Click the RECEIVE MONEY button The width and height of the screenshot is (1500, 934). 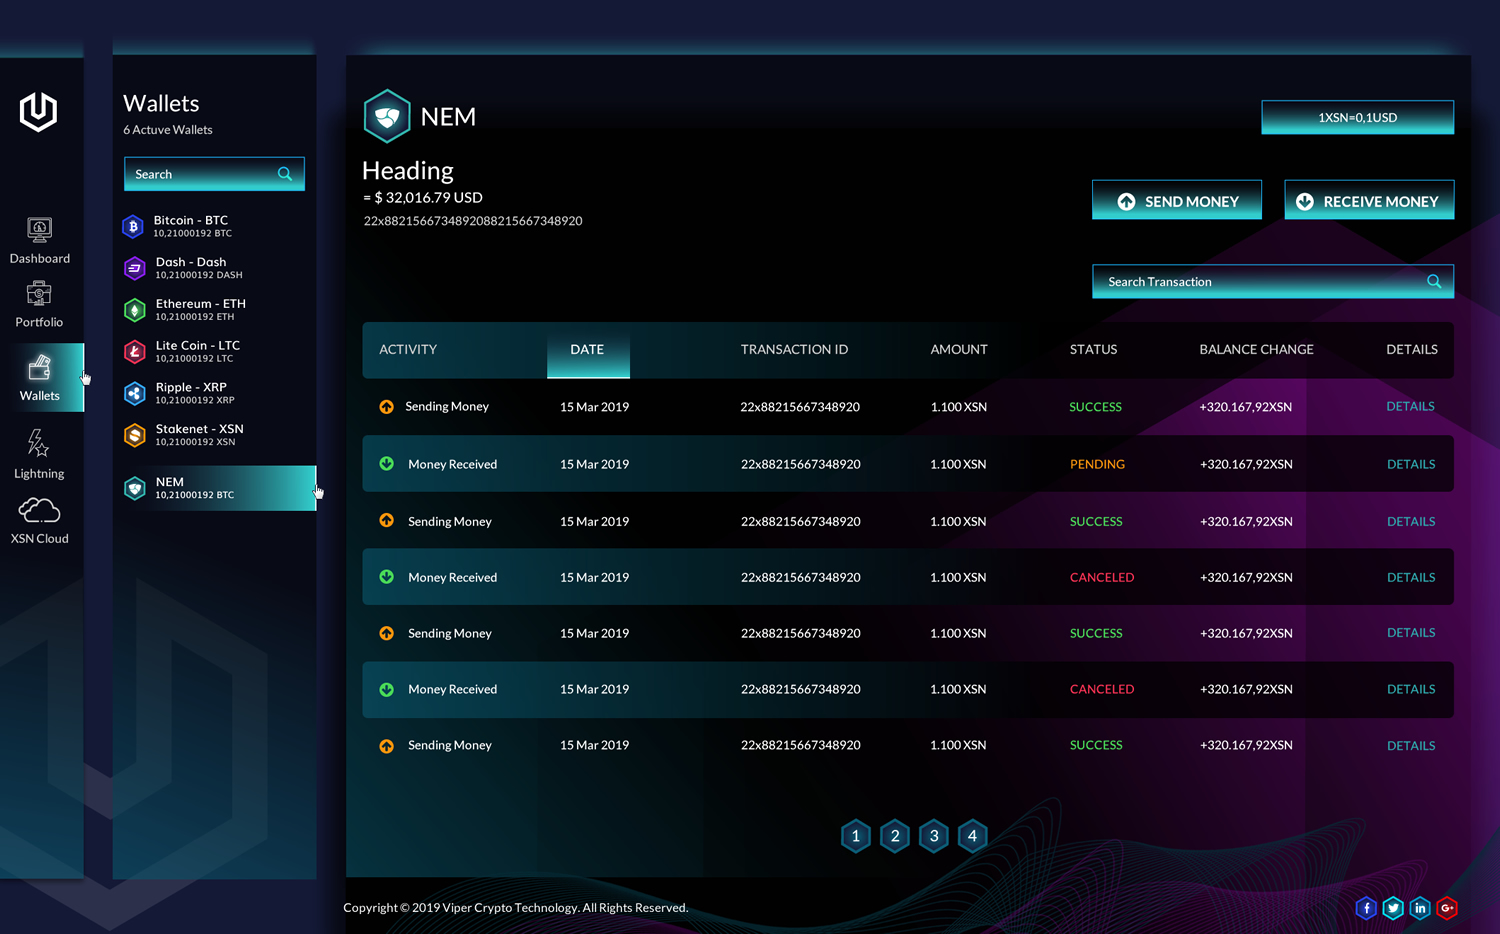(x=1369, y=200)
